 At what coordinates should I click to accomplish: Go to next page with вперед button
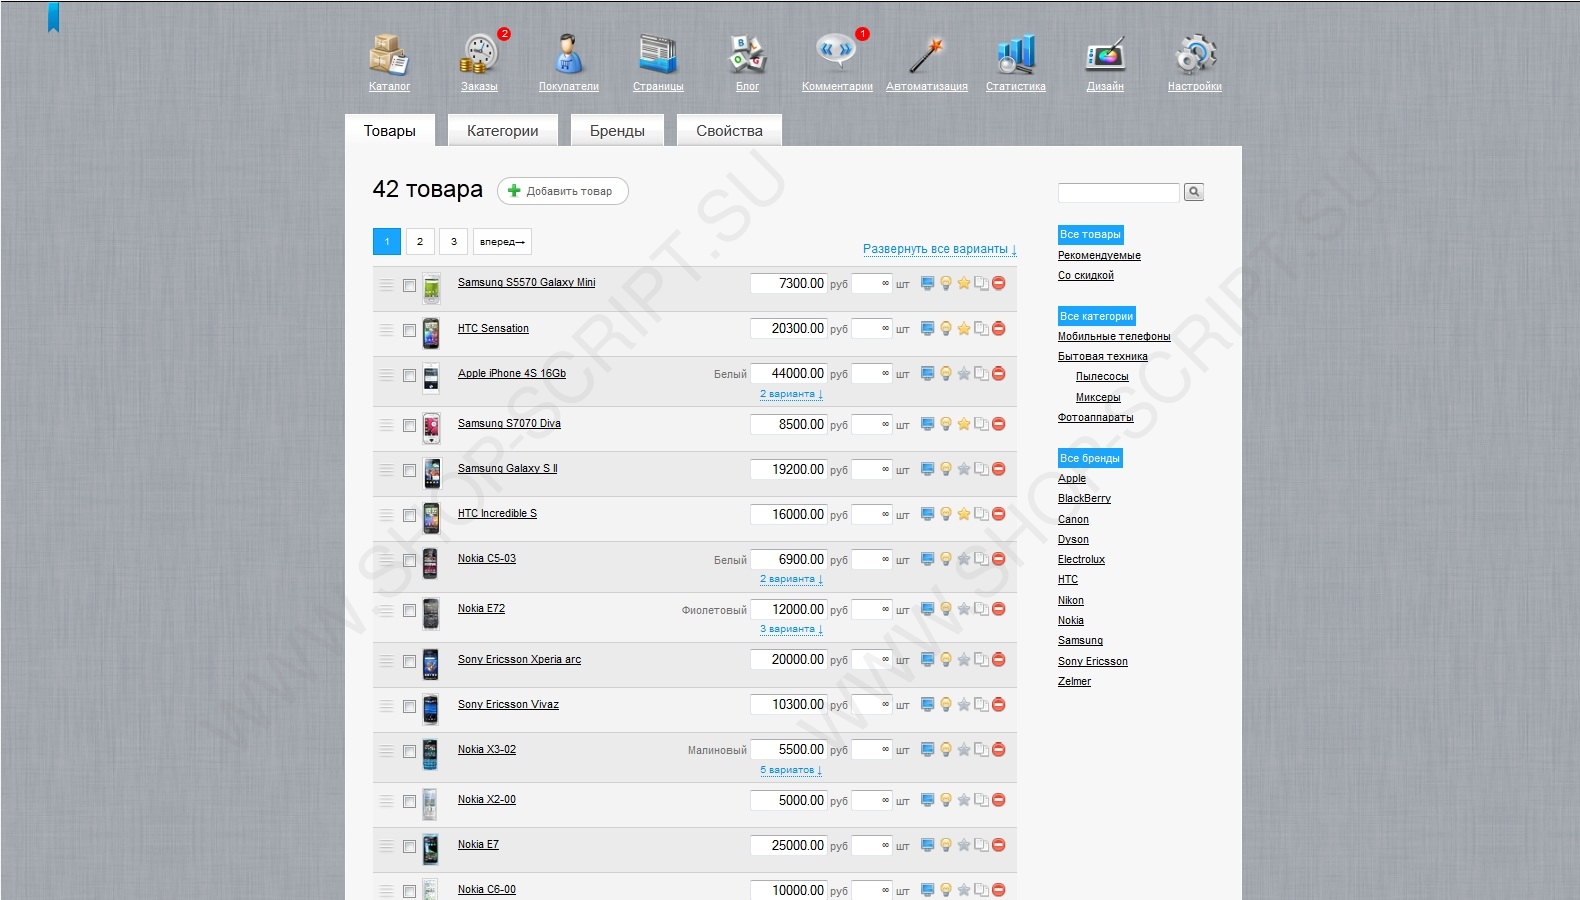point(502,242)
